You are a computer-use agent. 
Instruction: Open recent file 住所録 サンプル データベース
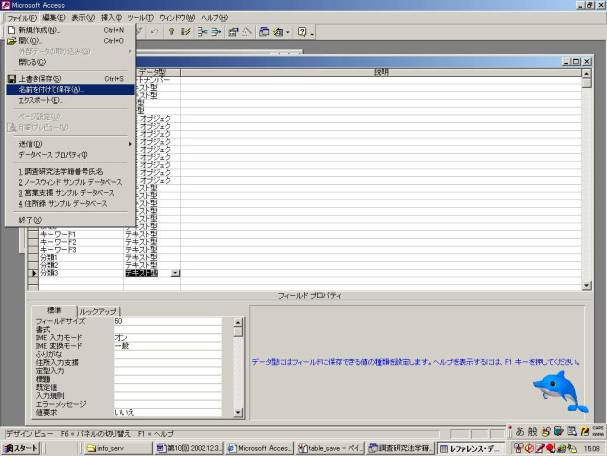pyautogui.click(x=70, y=204)
